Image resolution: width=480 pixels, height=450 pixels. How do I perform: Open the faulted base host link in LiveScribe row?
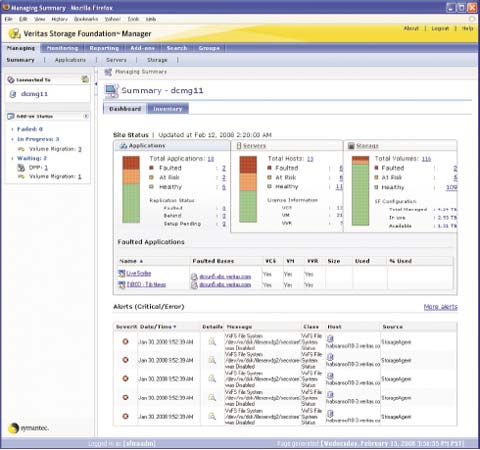point(225,277)
